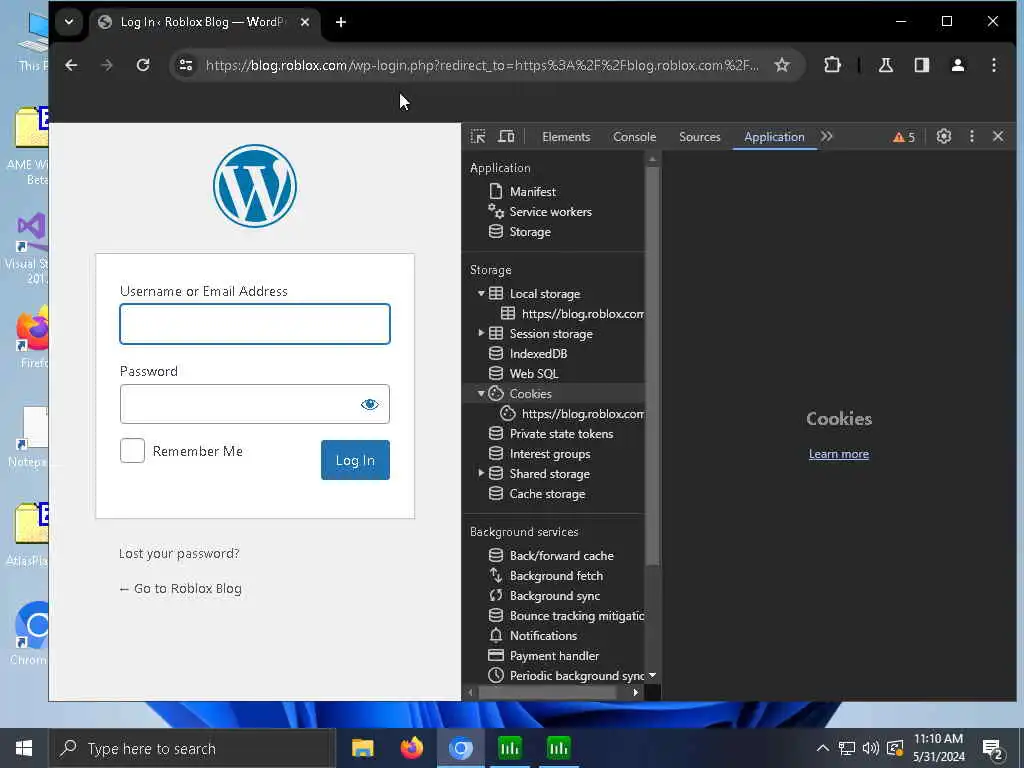Select the Application tab

pos(774,136)
